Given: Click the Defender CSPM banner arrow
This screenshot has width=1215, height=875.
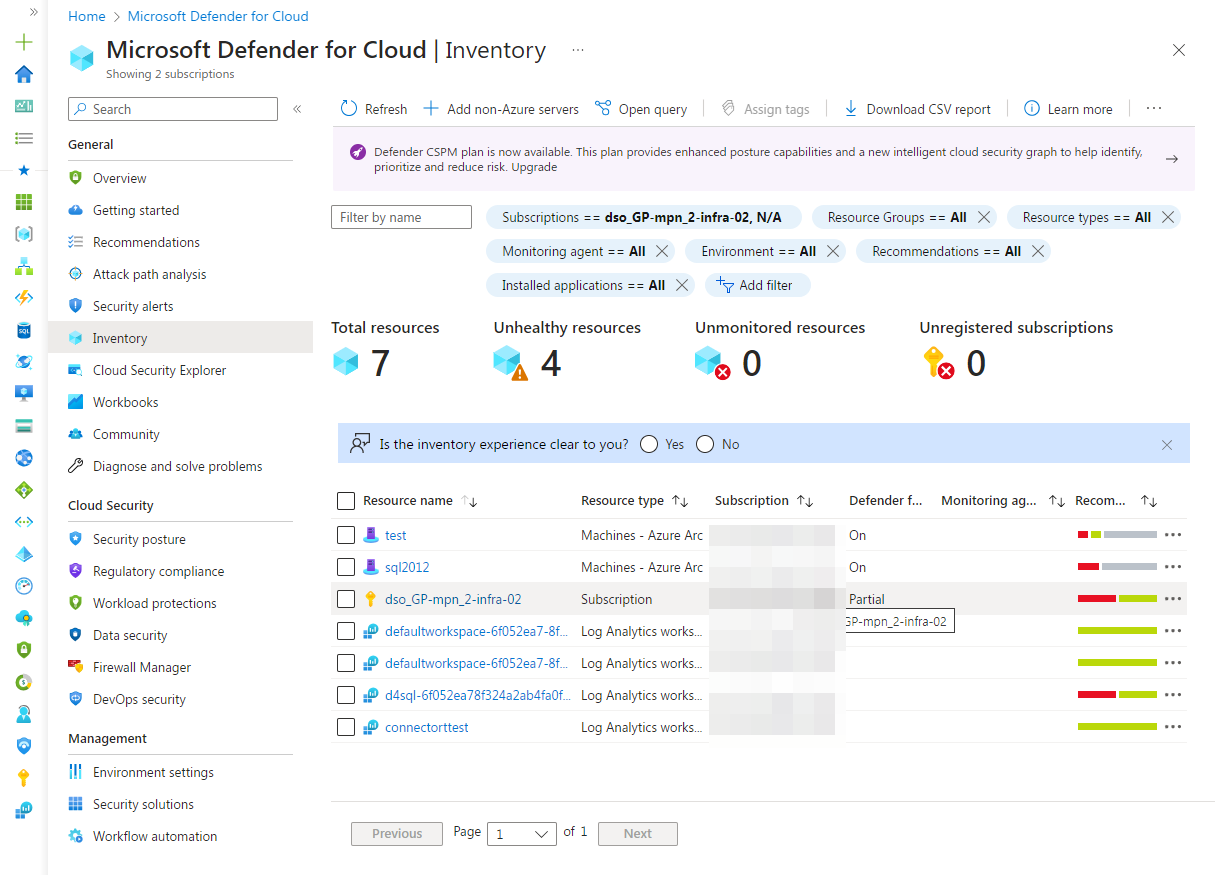Looking at the screenshot, I should point(1172,158).
